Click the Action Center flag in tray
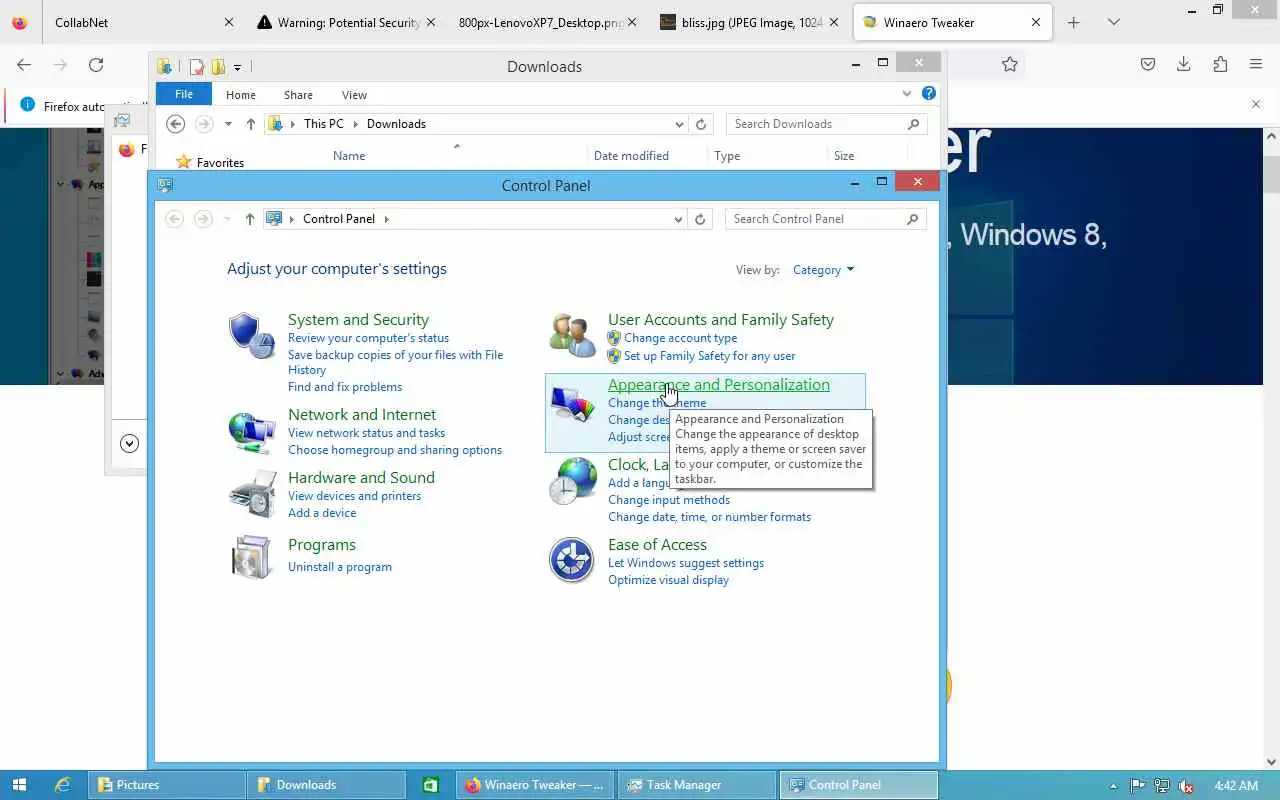1280x800 pixels. 1138,786
